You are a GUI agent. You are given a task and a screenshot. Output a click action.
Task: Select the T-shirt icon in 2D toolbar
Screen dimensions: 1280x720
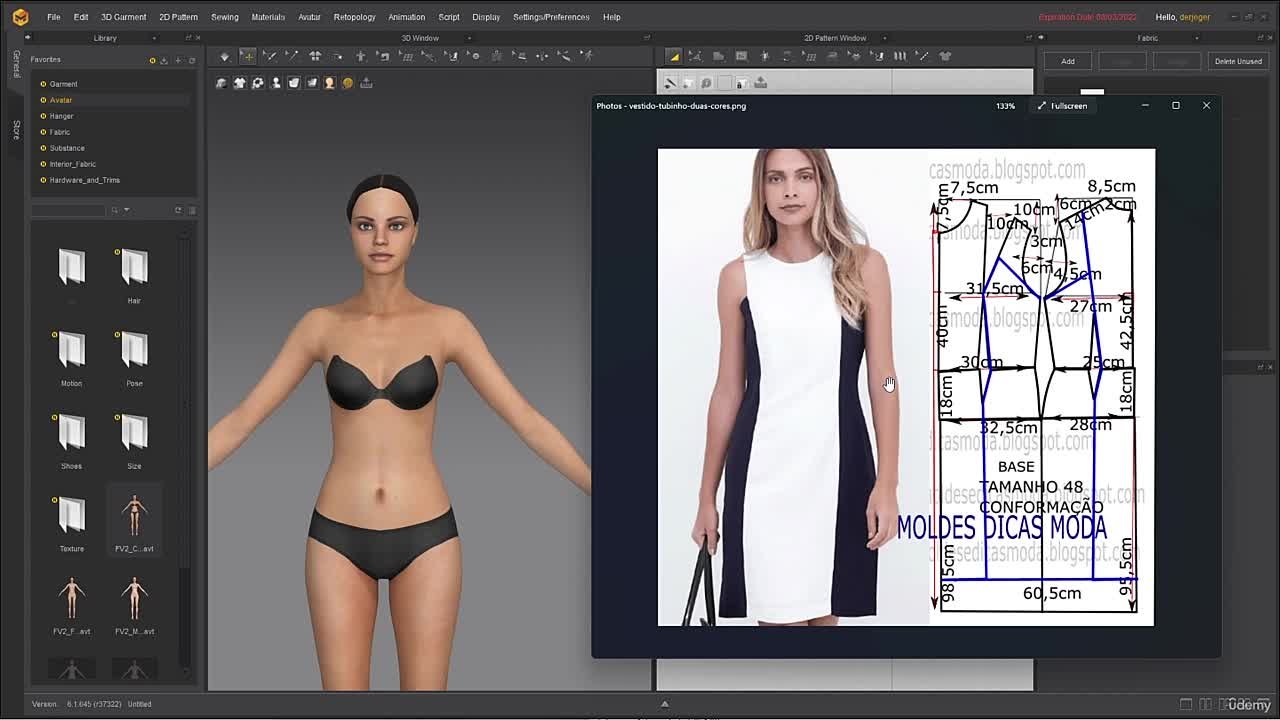pos(945,56)
